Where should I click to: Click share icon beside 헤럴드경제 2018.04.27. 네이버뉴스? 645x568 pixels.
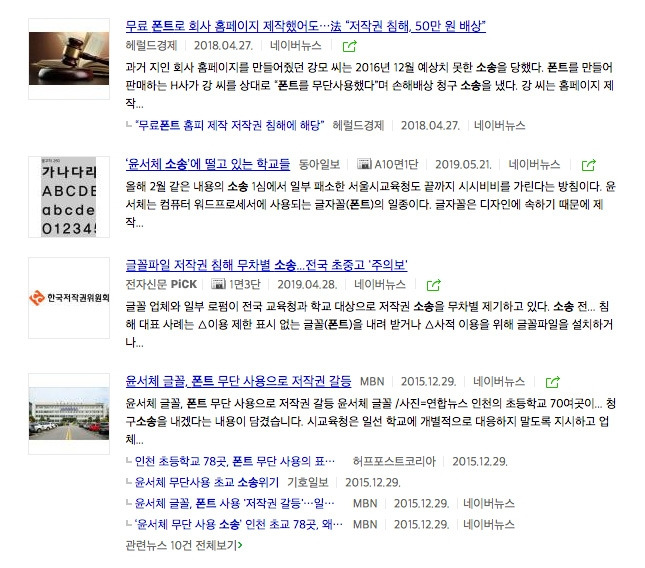pyautogui.click(x=350, y=46)
